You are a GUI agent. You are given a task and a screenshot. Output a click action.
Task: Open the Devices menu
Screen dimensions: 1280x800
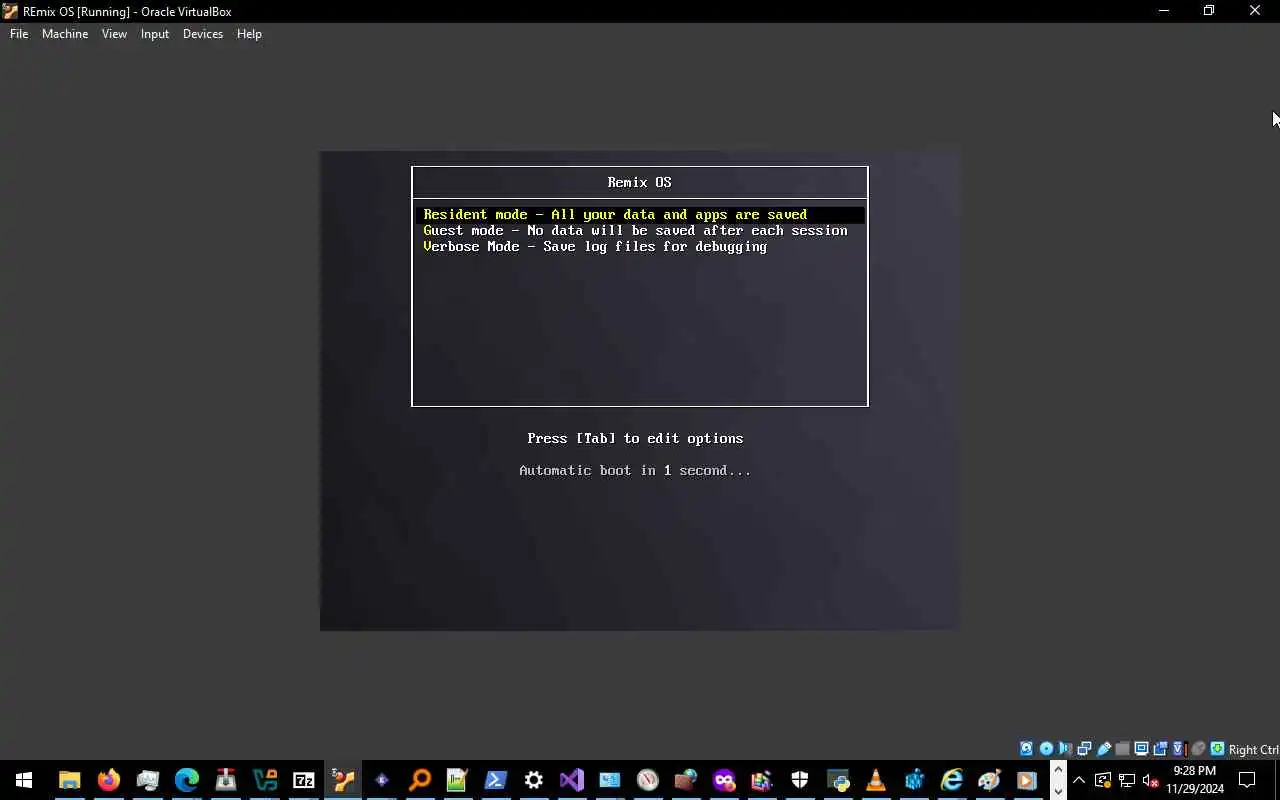[x=203, y=34]
